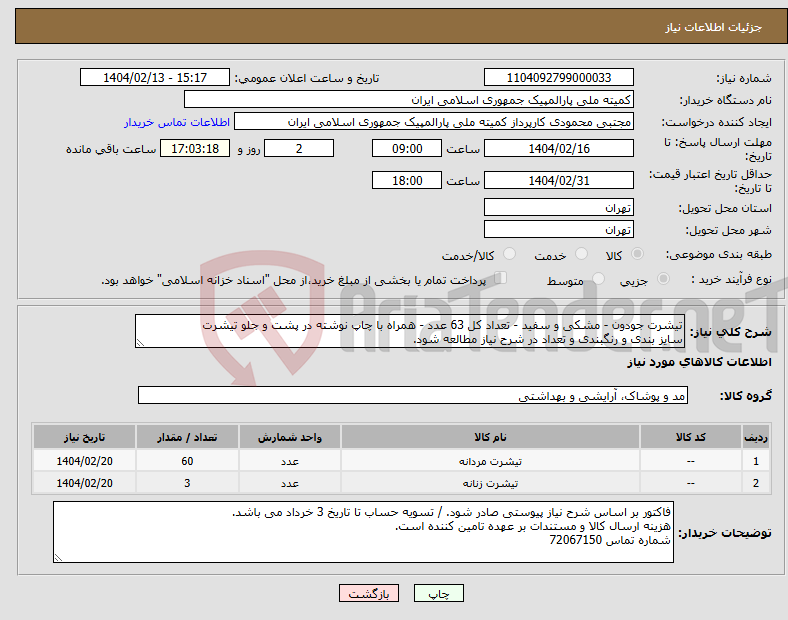The width and height of the screenshot is (788, 620).
Task: Click the remaining days field showing 2
Action: 299,149
